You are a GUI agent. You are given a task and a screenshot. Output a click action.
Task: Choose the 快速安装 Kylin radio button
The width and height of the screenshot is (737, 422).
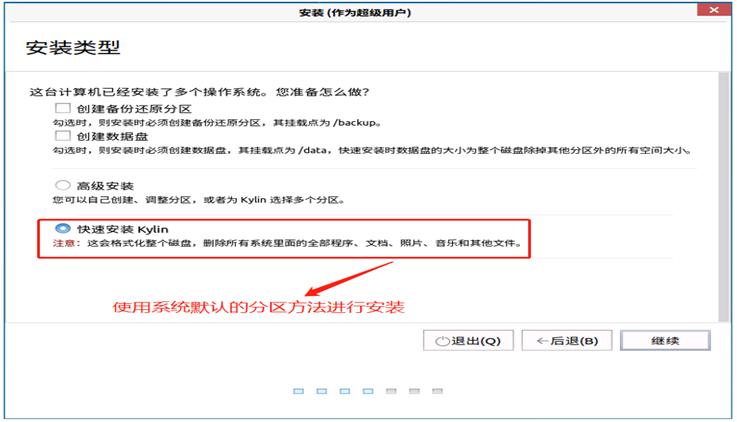(x=63, y=228)
